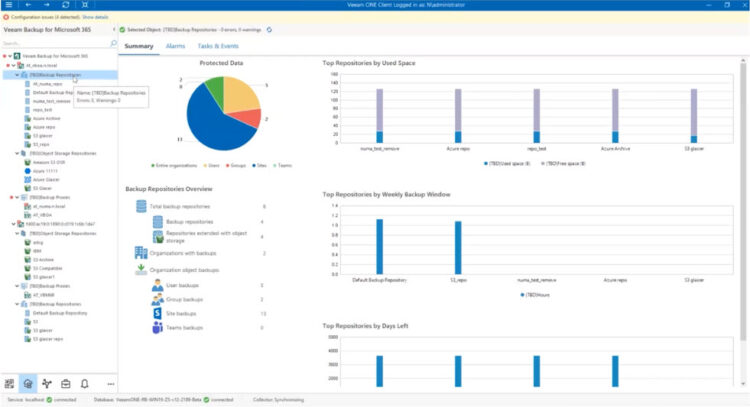Show more navigation options ellipsis
The height and width of the screenshot is (407, 750).
[x=110, y=384]
